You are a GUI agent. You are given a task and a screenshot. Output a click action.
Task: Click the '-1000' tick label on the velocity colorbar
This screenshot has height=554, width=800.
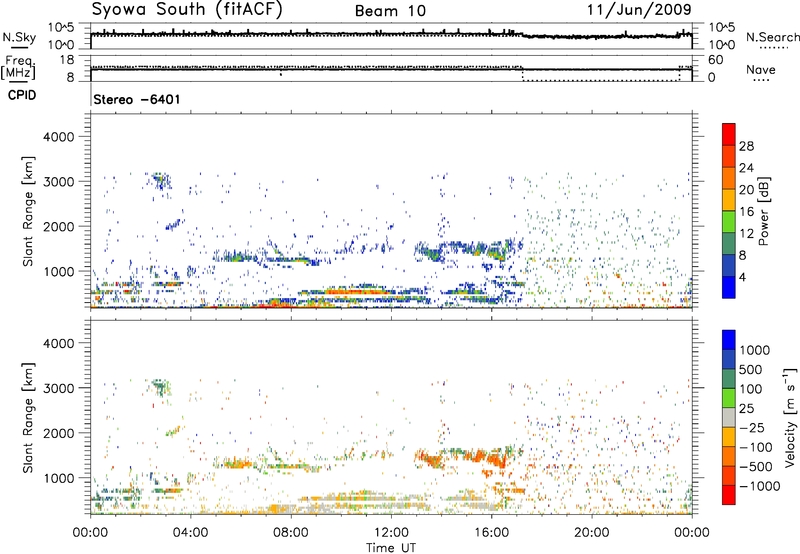point(760,486)
